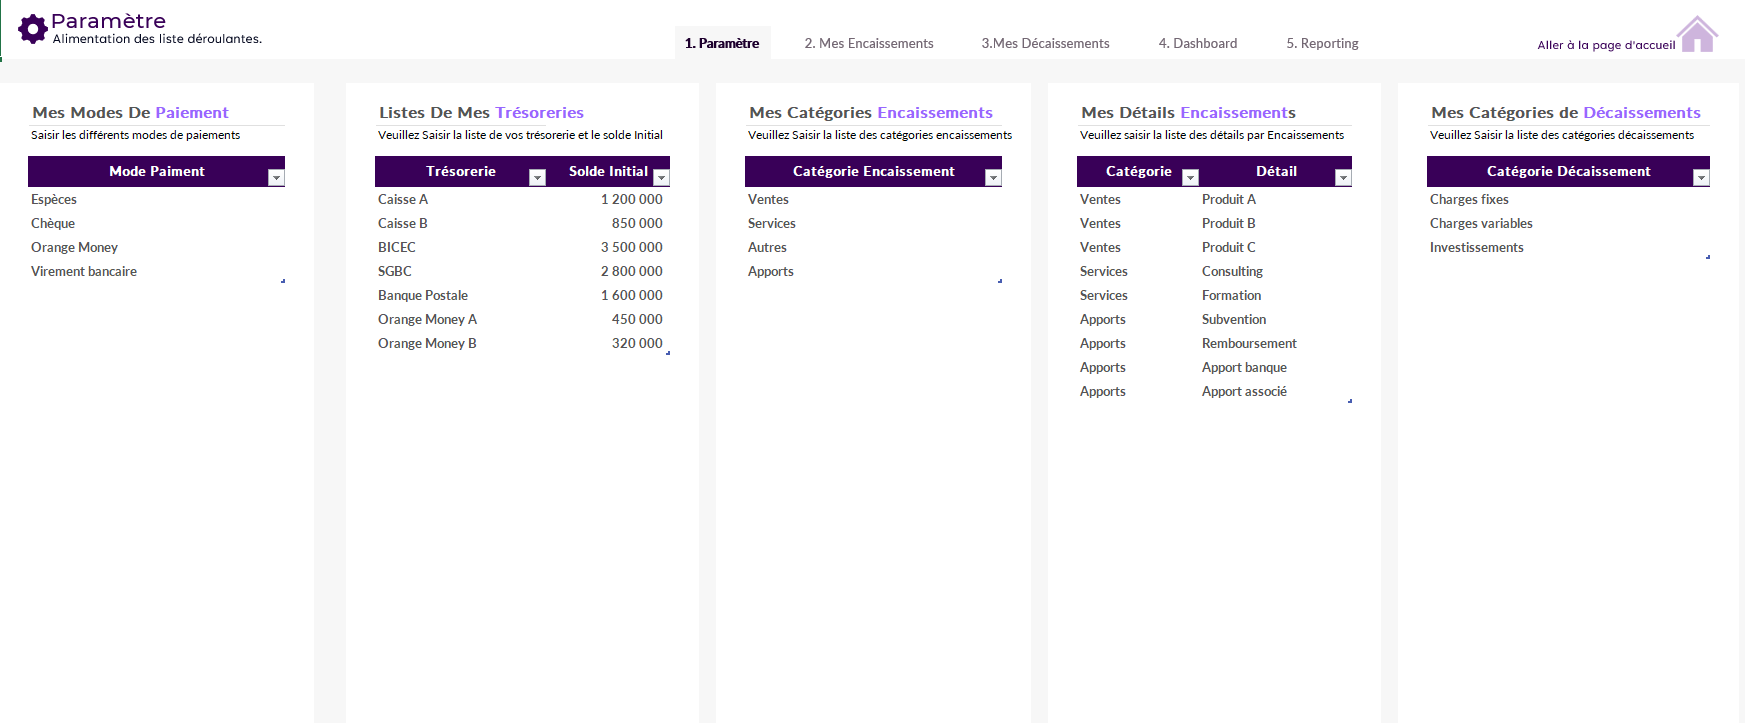Select the 'Produit A' detail cell
The height and width of the screenshot is (723, 1745).
pos(1275,199)
